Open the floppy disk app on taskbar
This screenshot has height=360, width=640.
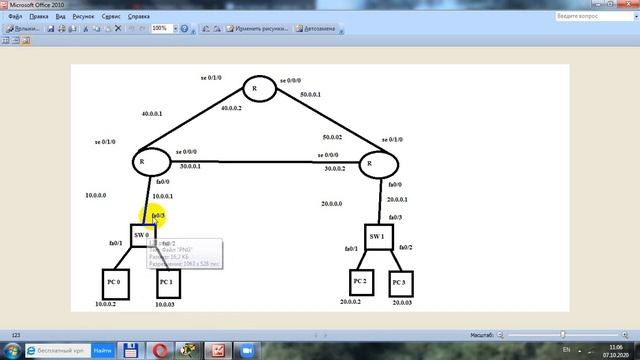pyautogui.click(x=131, y=351)
